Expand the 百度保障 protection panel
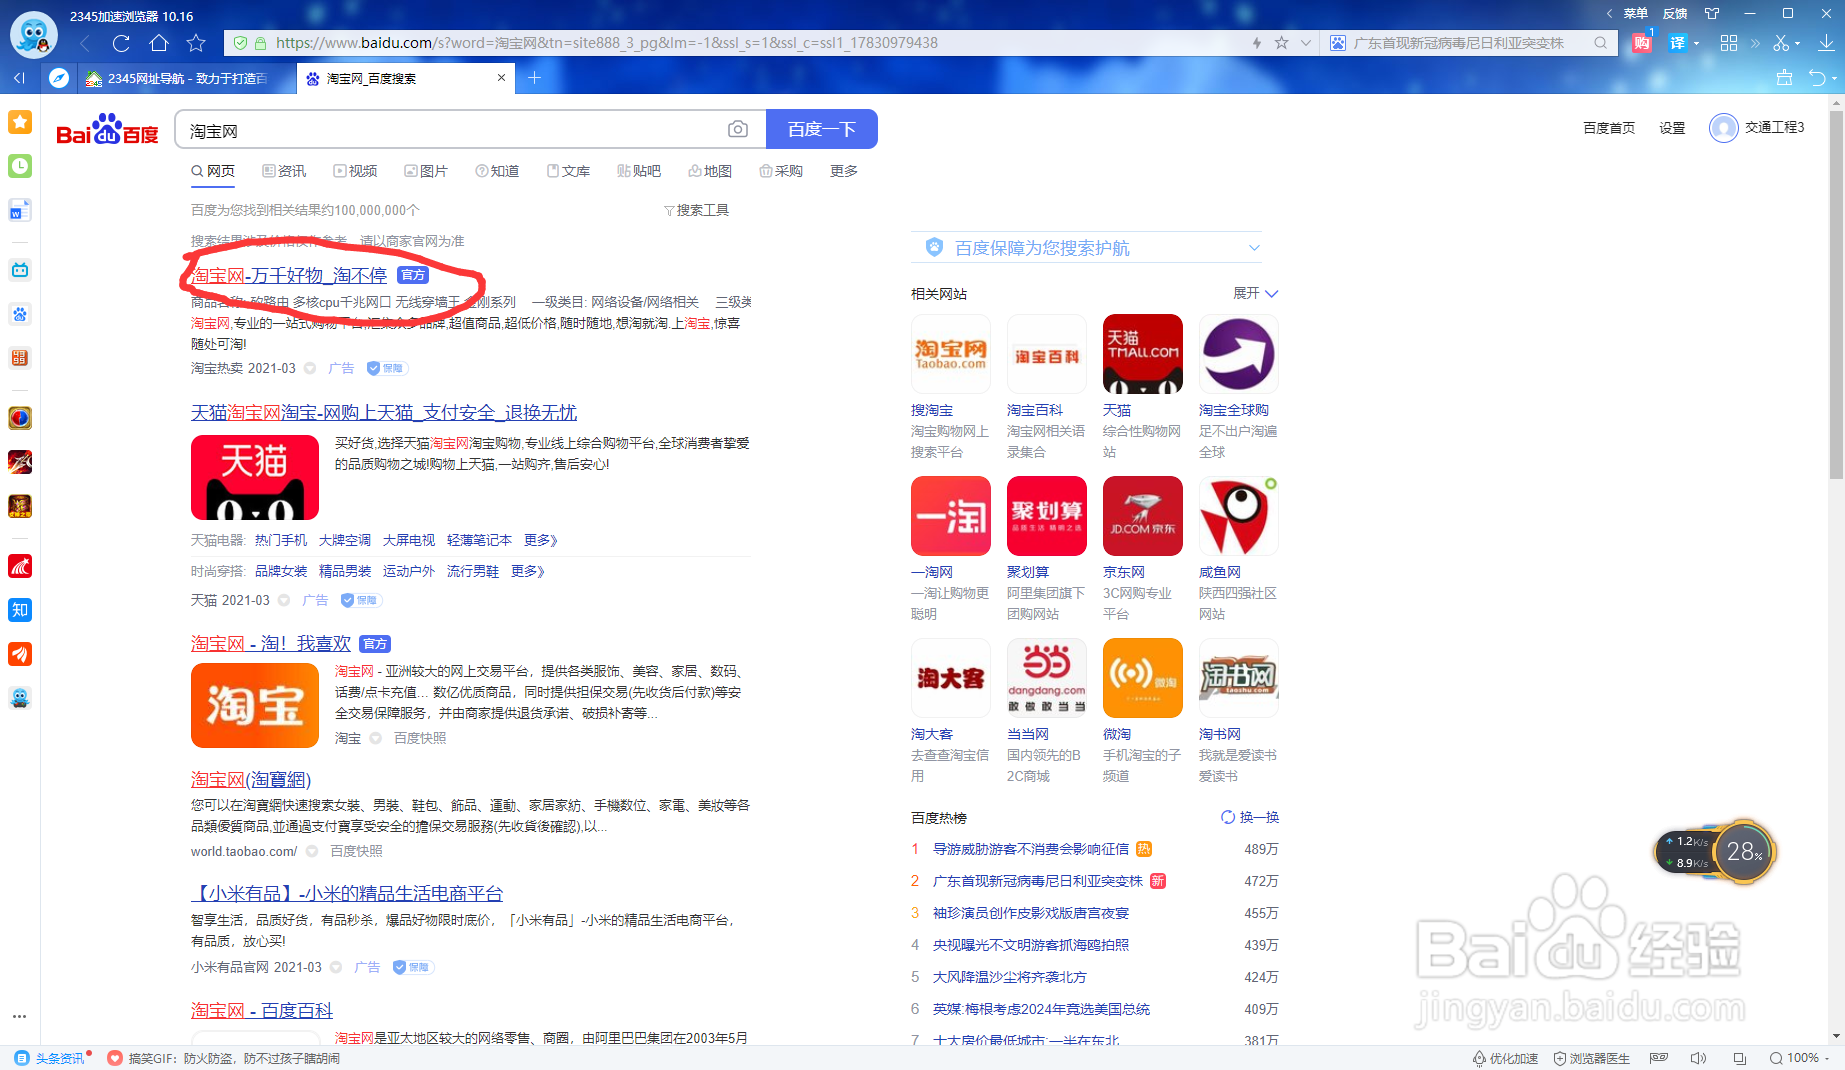Image resolution: width=1845 pixels, height=1070 pixels. (1254, 248)
